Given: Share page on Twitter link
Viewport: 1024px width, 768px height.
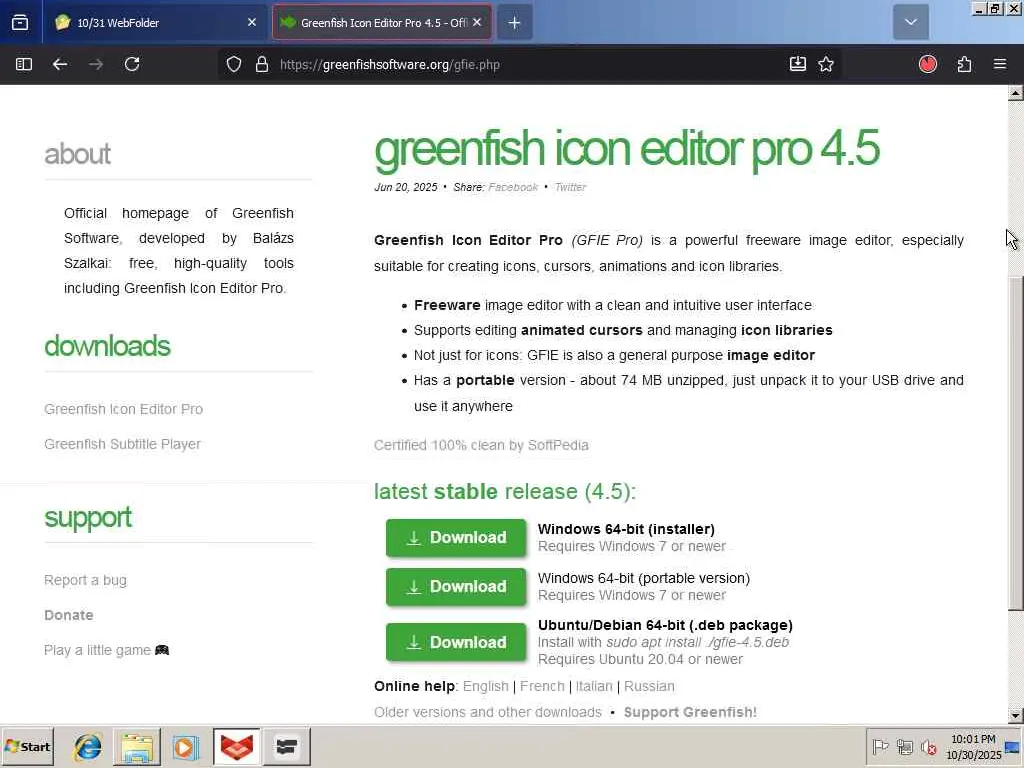Looking at the screenshot, I should pyautogui.click(x=570, y=187).
